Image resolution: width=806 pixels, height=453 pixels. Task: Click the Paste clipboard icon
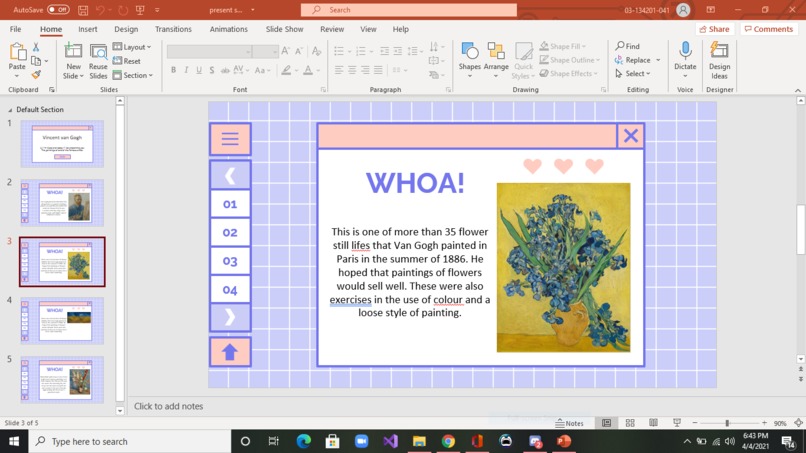point(17,52)
